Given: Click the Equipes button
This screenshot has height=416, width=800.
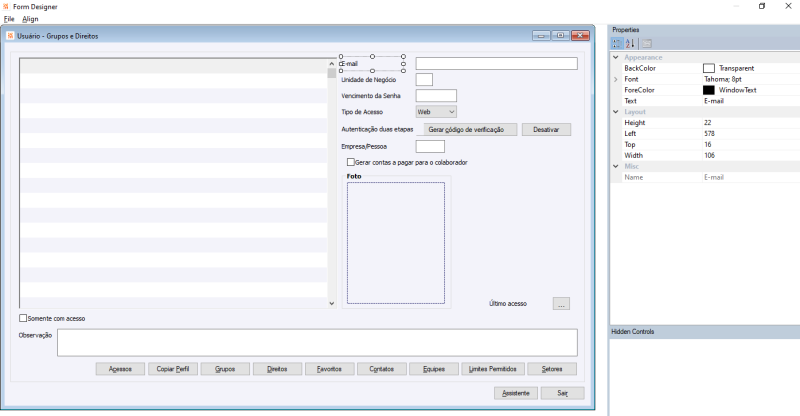Looking at the screenshot, I should coord(434,369).
